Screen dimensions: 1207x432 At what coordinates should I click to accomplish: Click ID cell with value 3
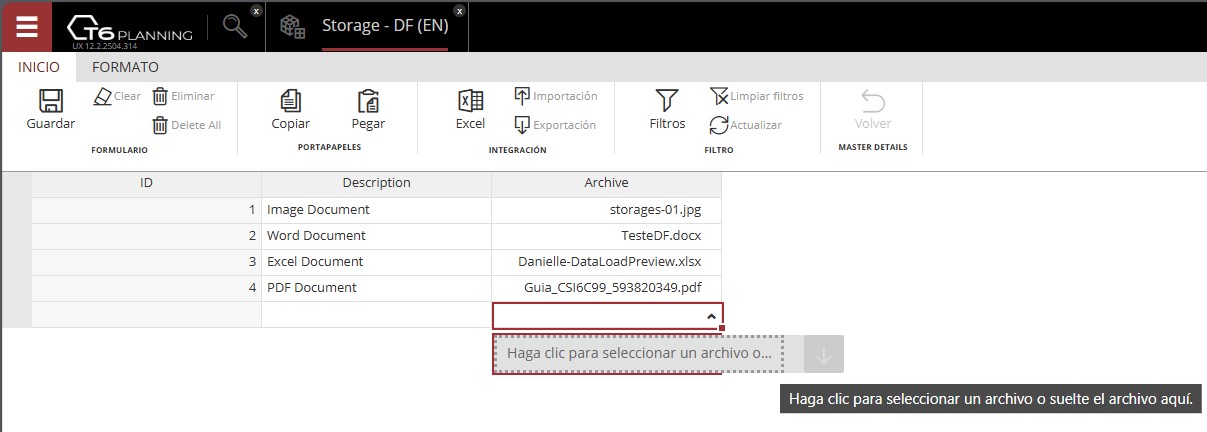[x=146, y=262]
